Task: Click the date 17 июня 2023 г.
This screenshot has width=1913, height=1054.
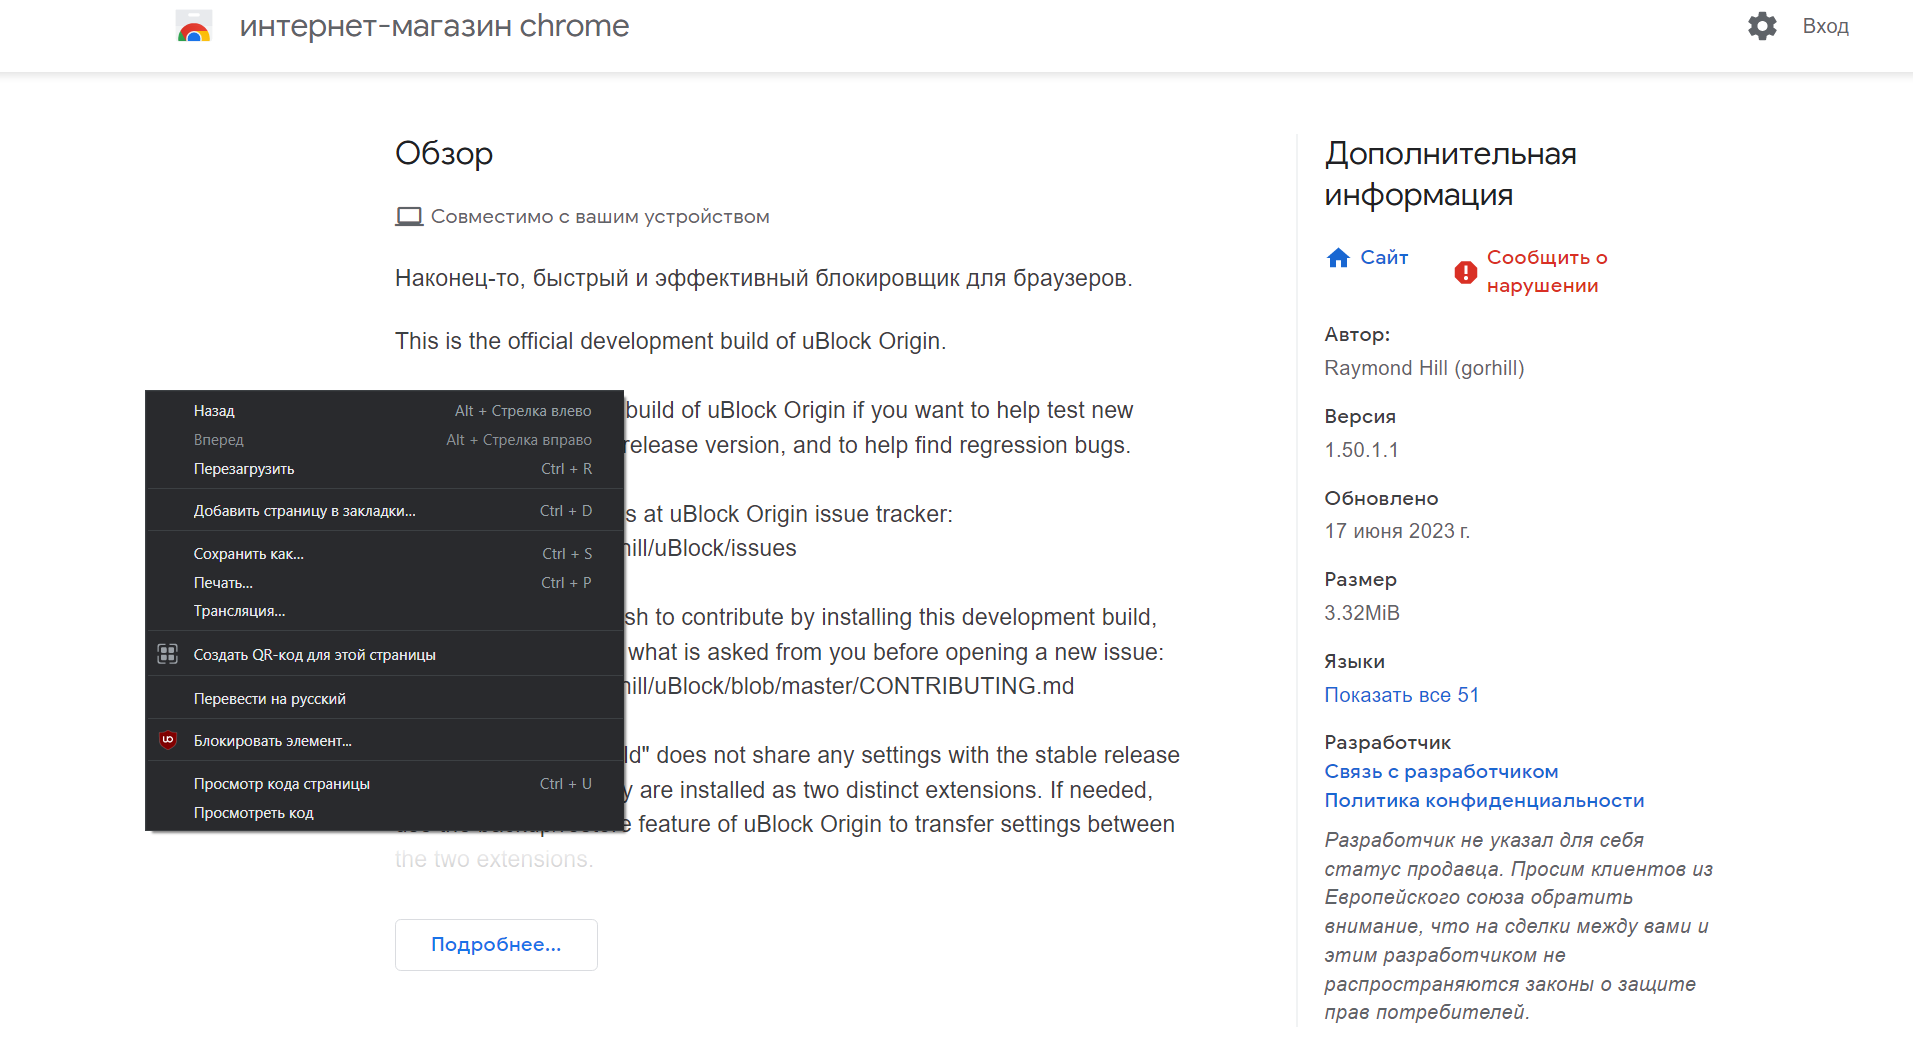Action: click(1397, 531)
